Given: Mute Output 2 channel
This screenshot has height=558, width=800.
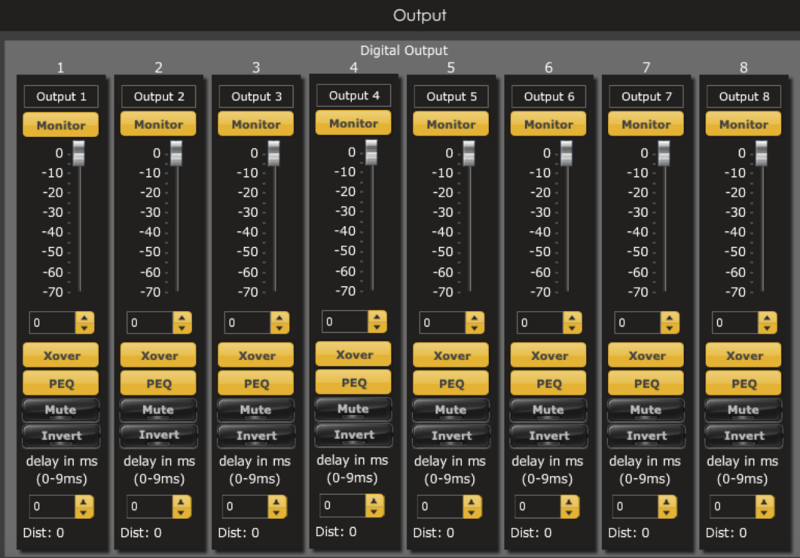Looking at the screenshot, I should click(158, 410).
